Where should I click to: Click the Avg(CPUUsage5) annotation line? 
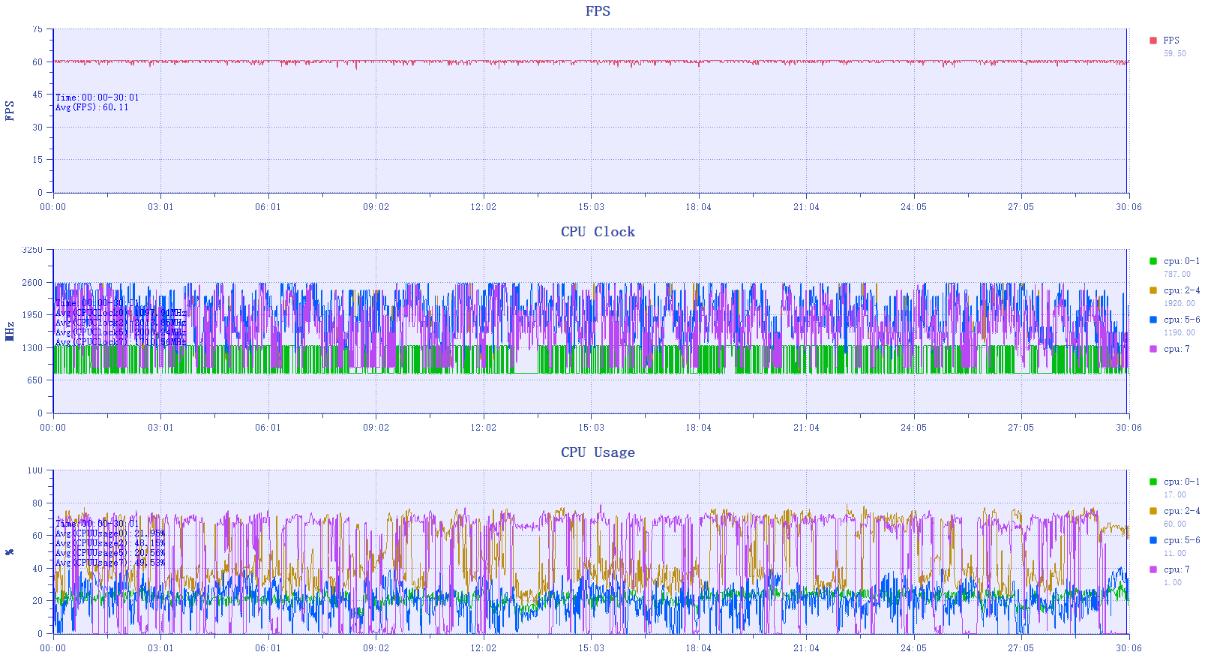(110, 553)
